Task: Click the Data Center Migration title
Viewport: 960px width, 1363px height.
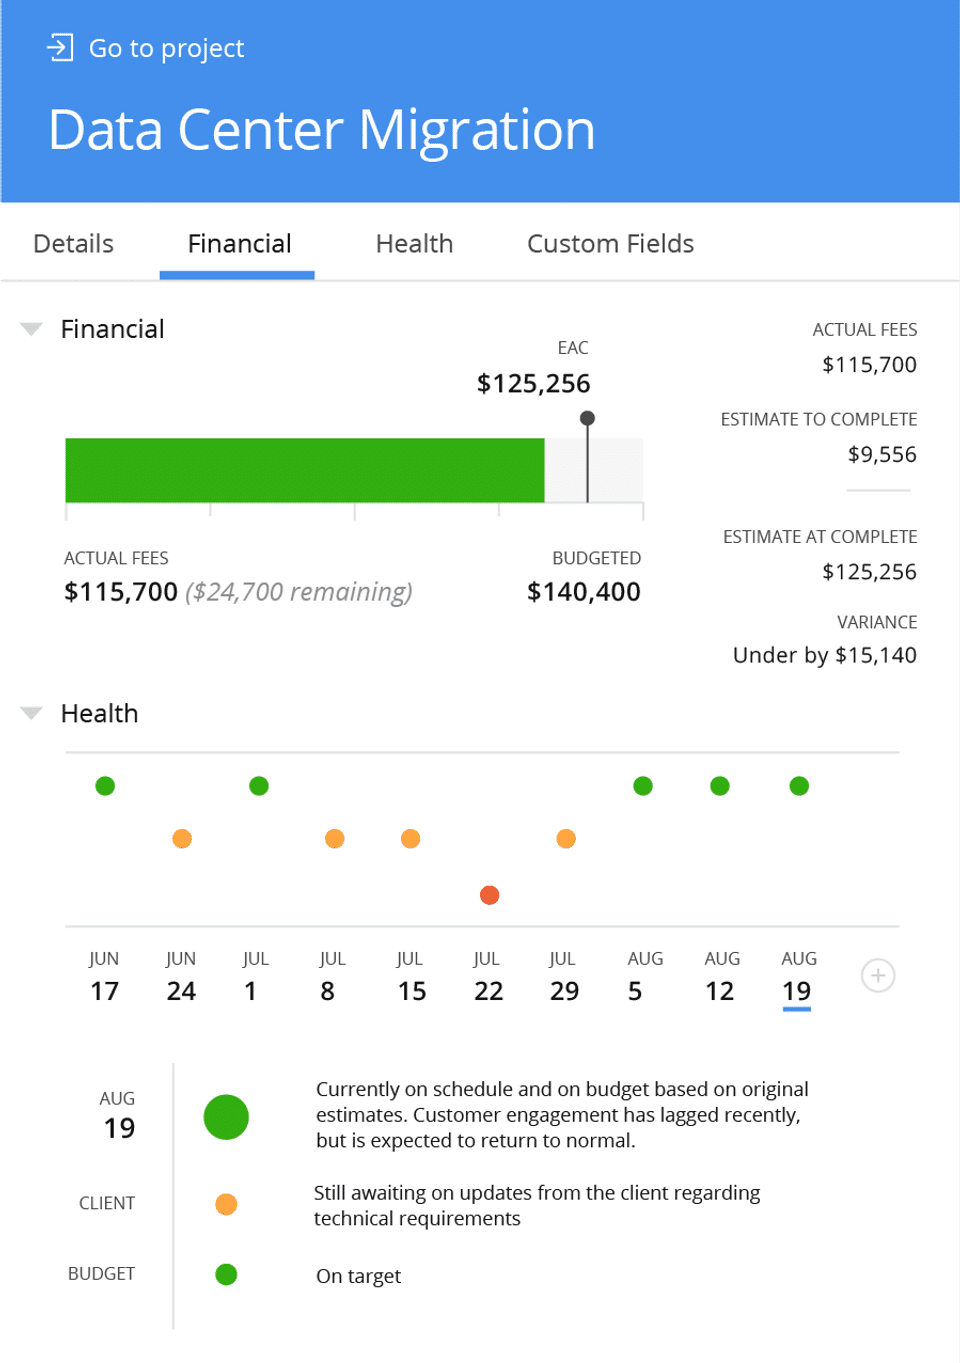Action: 322,131
